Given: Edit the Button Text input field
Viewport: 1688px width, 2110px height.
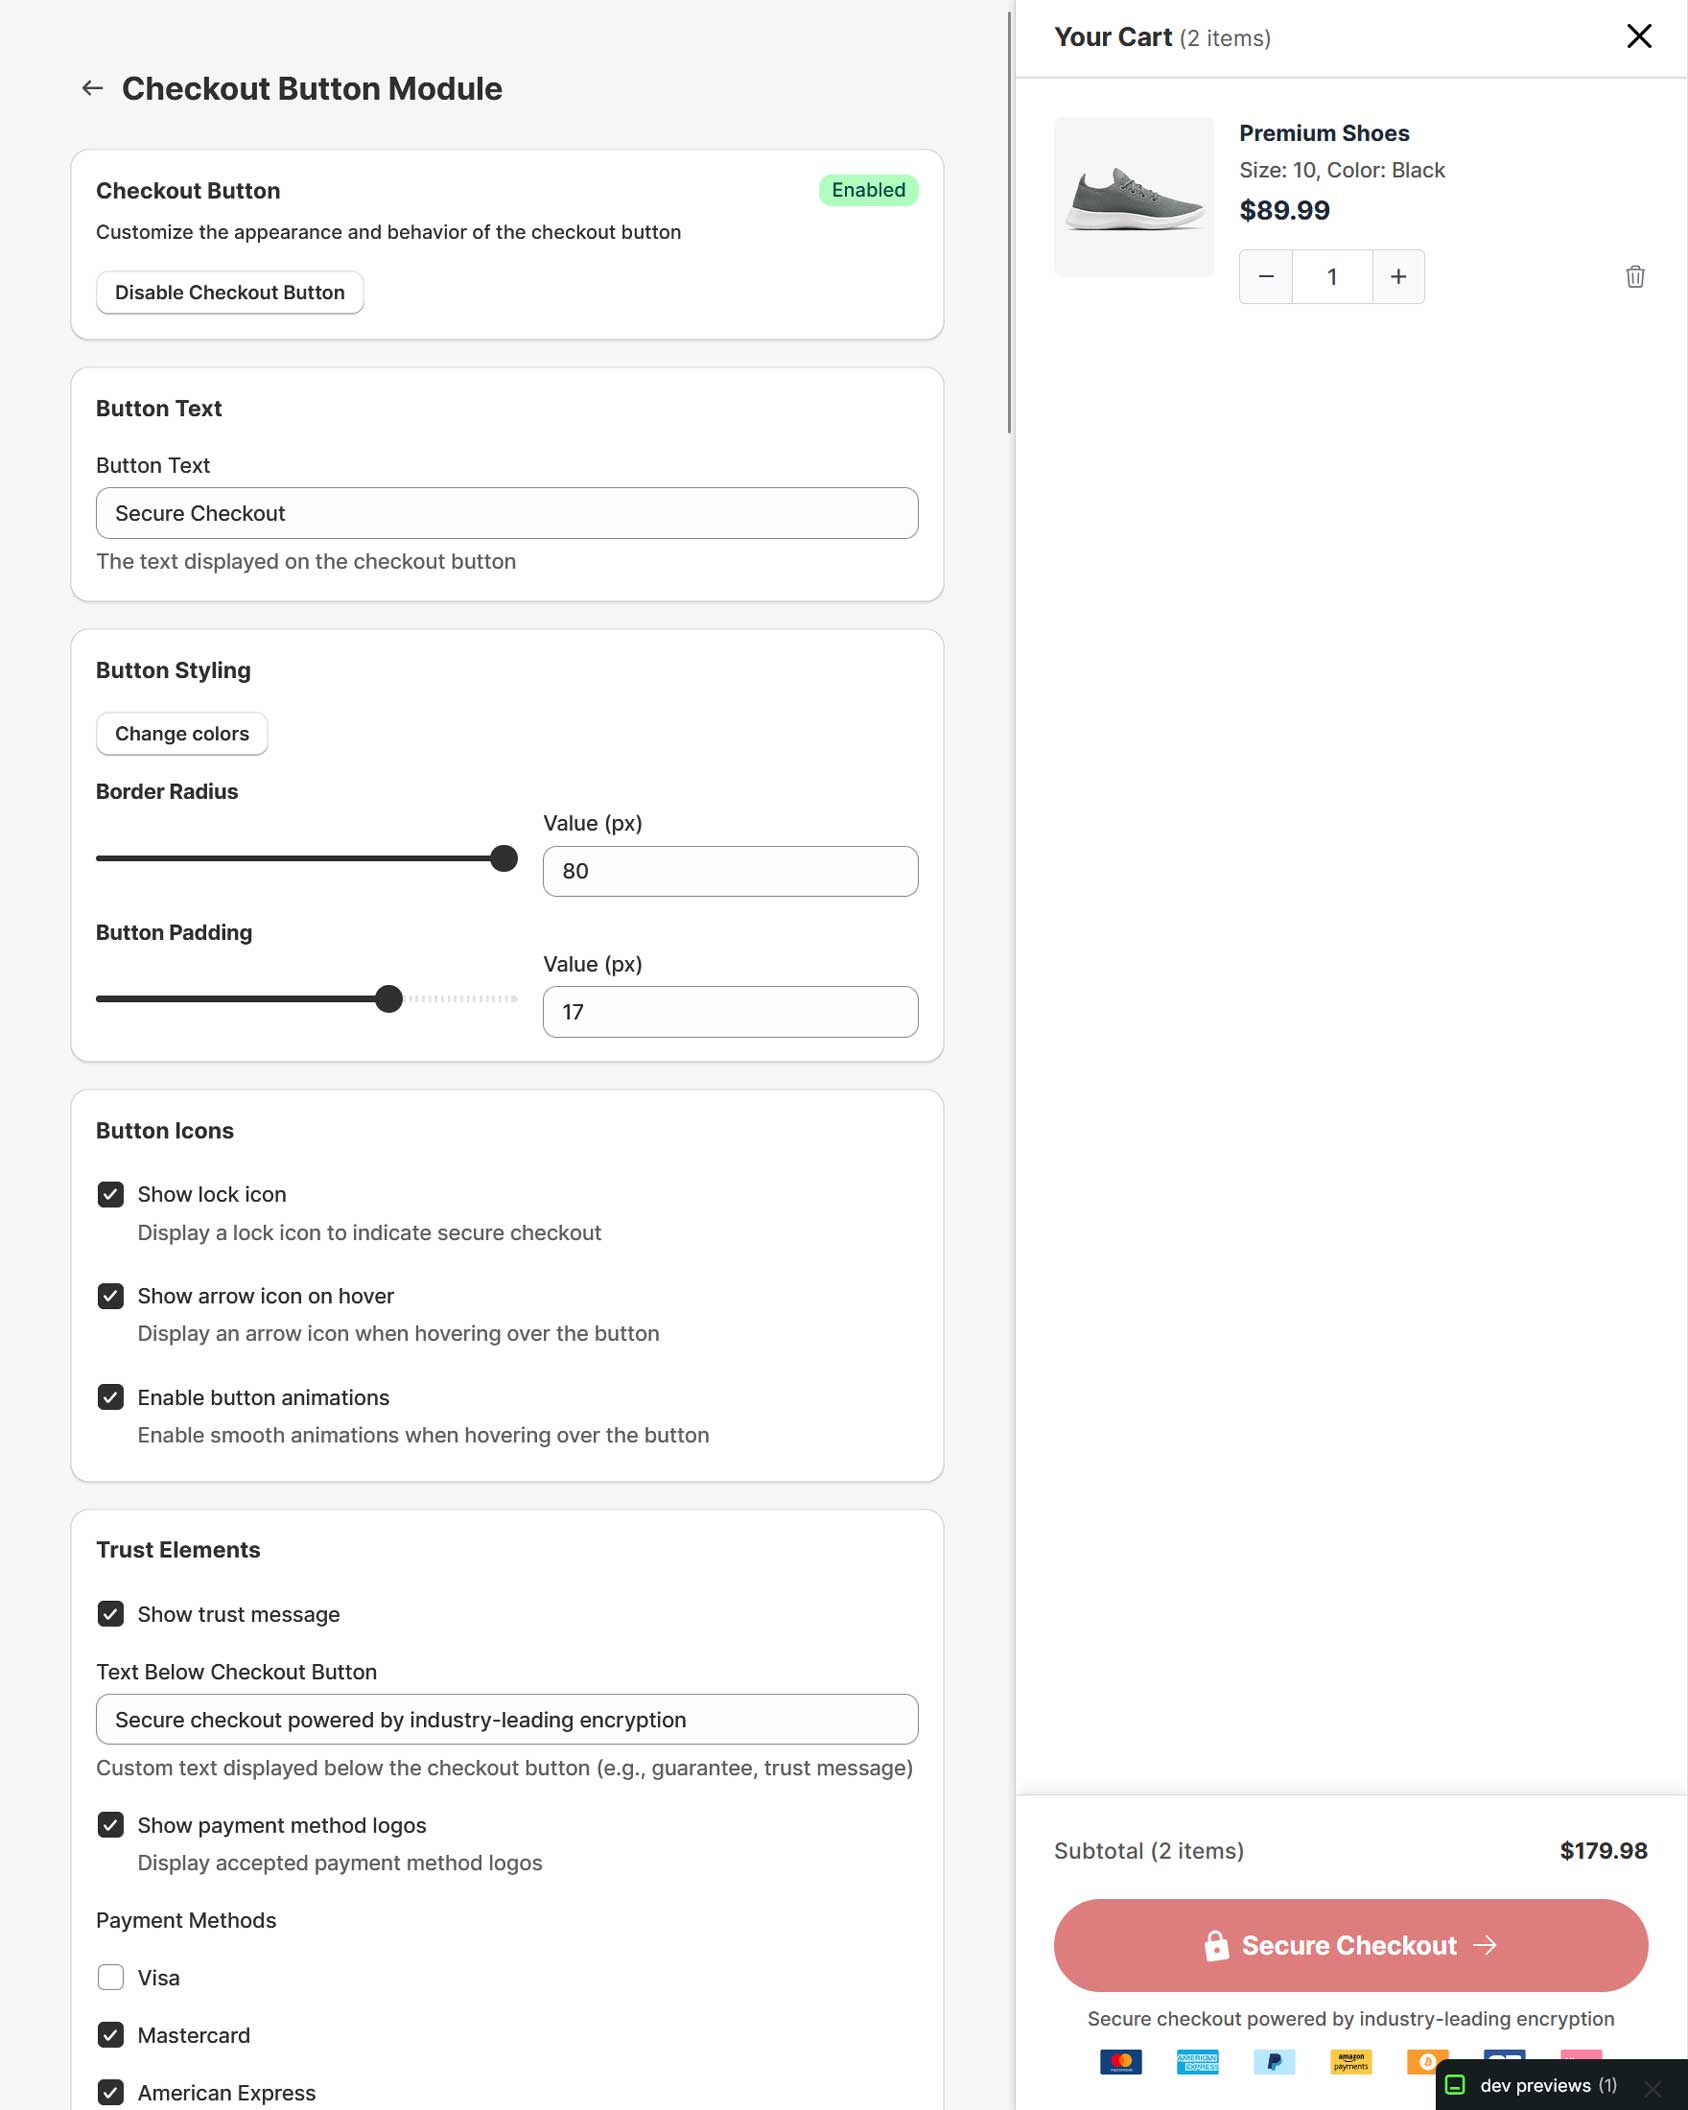Looking at the screenshot, I should click(506, 513).
